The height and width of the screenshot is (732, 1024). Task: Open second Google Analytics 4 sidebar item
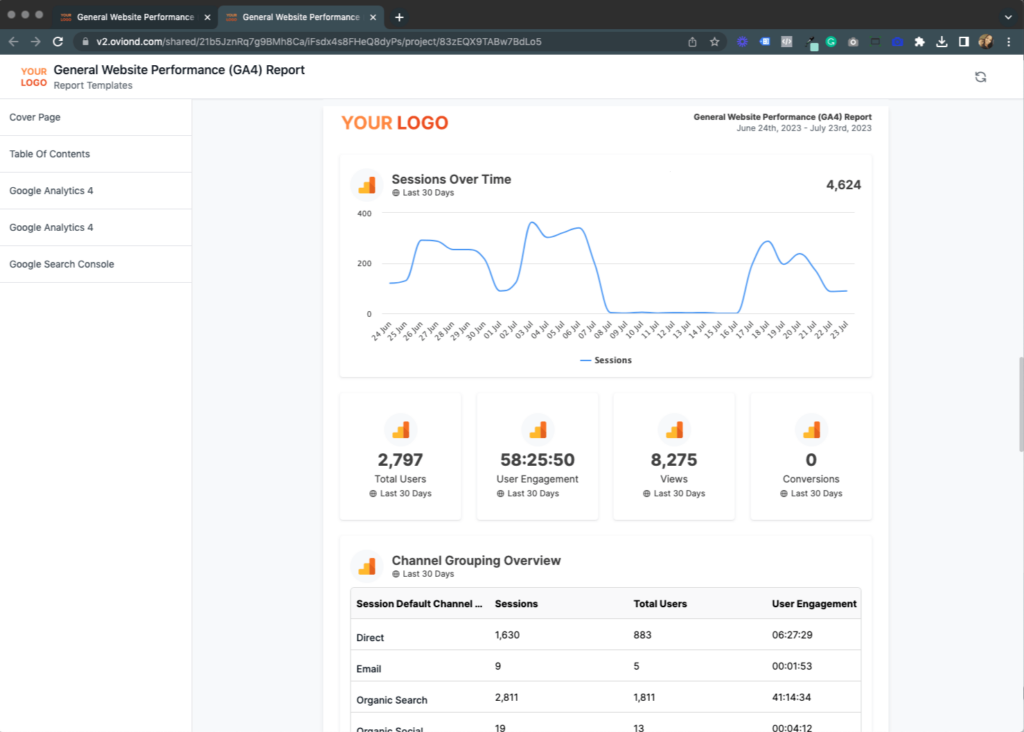pyautogui.click(x=95, y=227)
